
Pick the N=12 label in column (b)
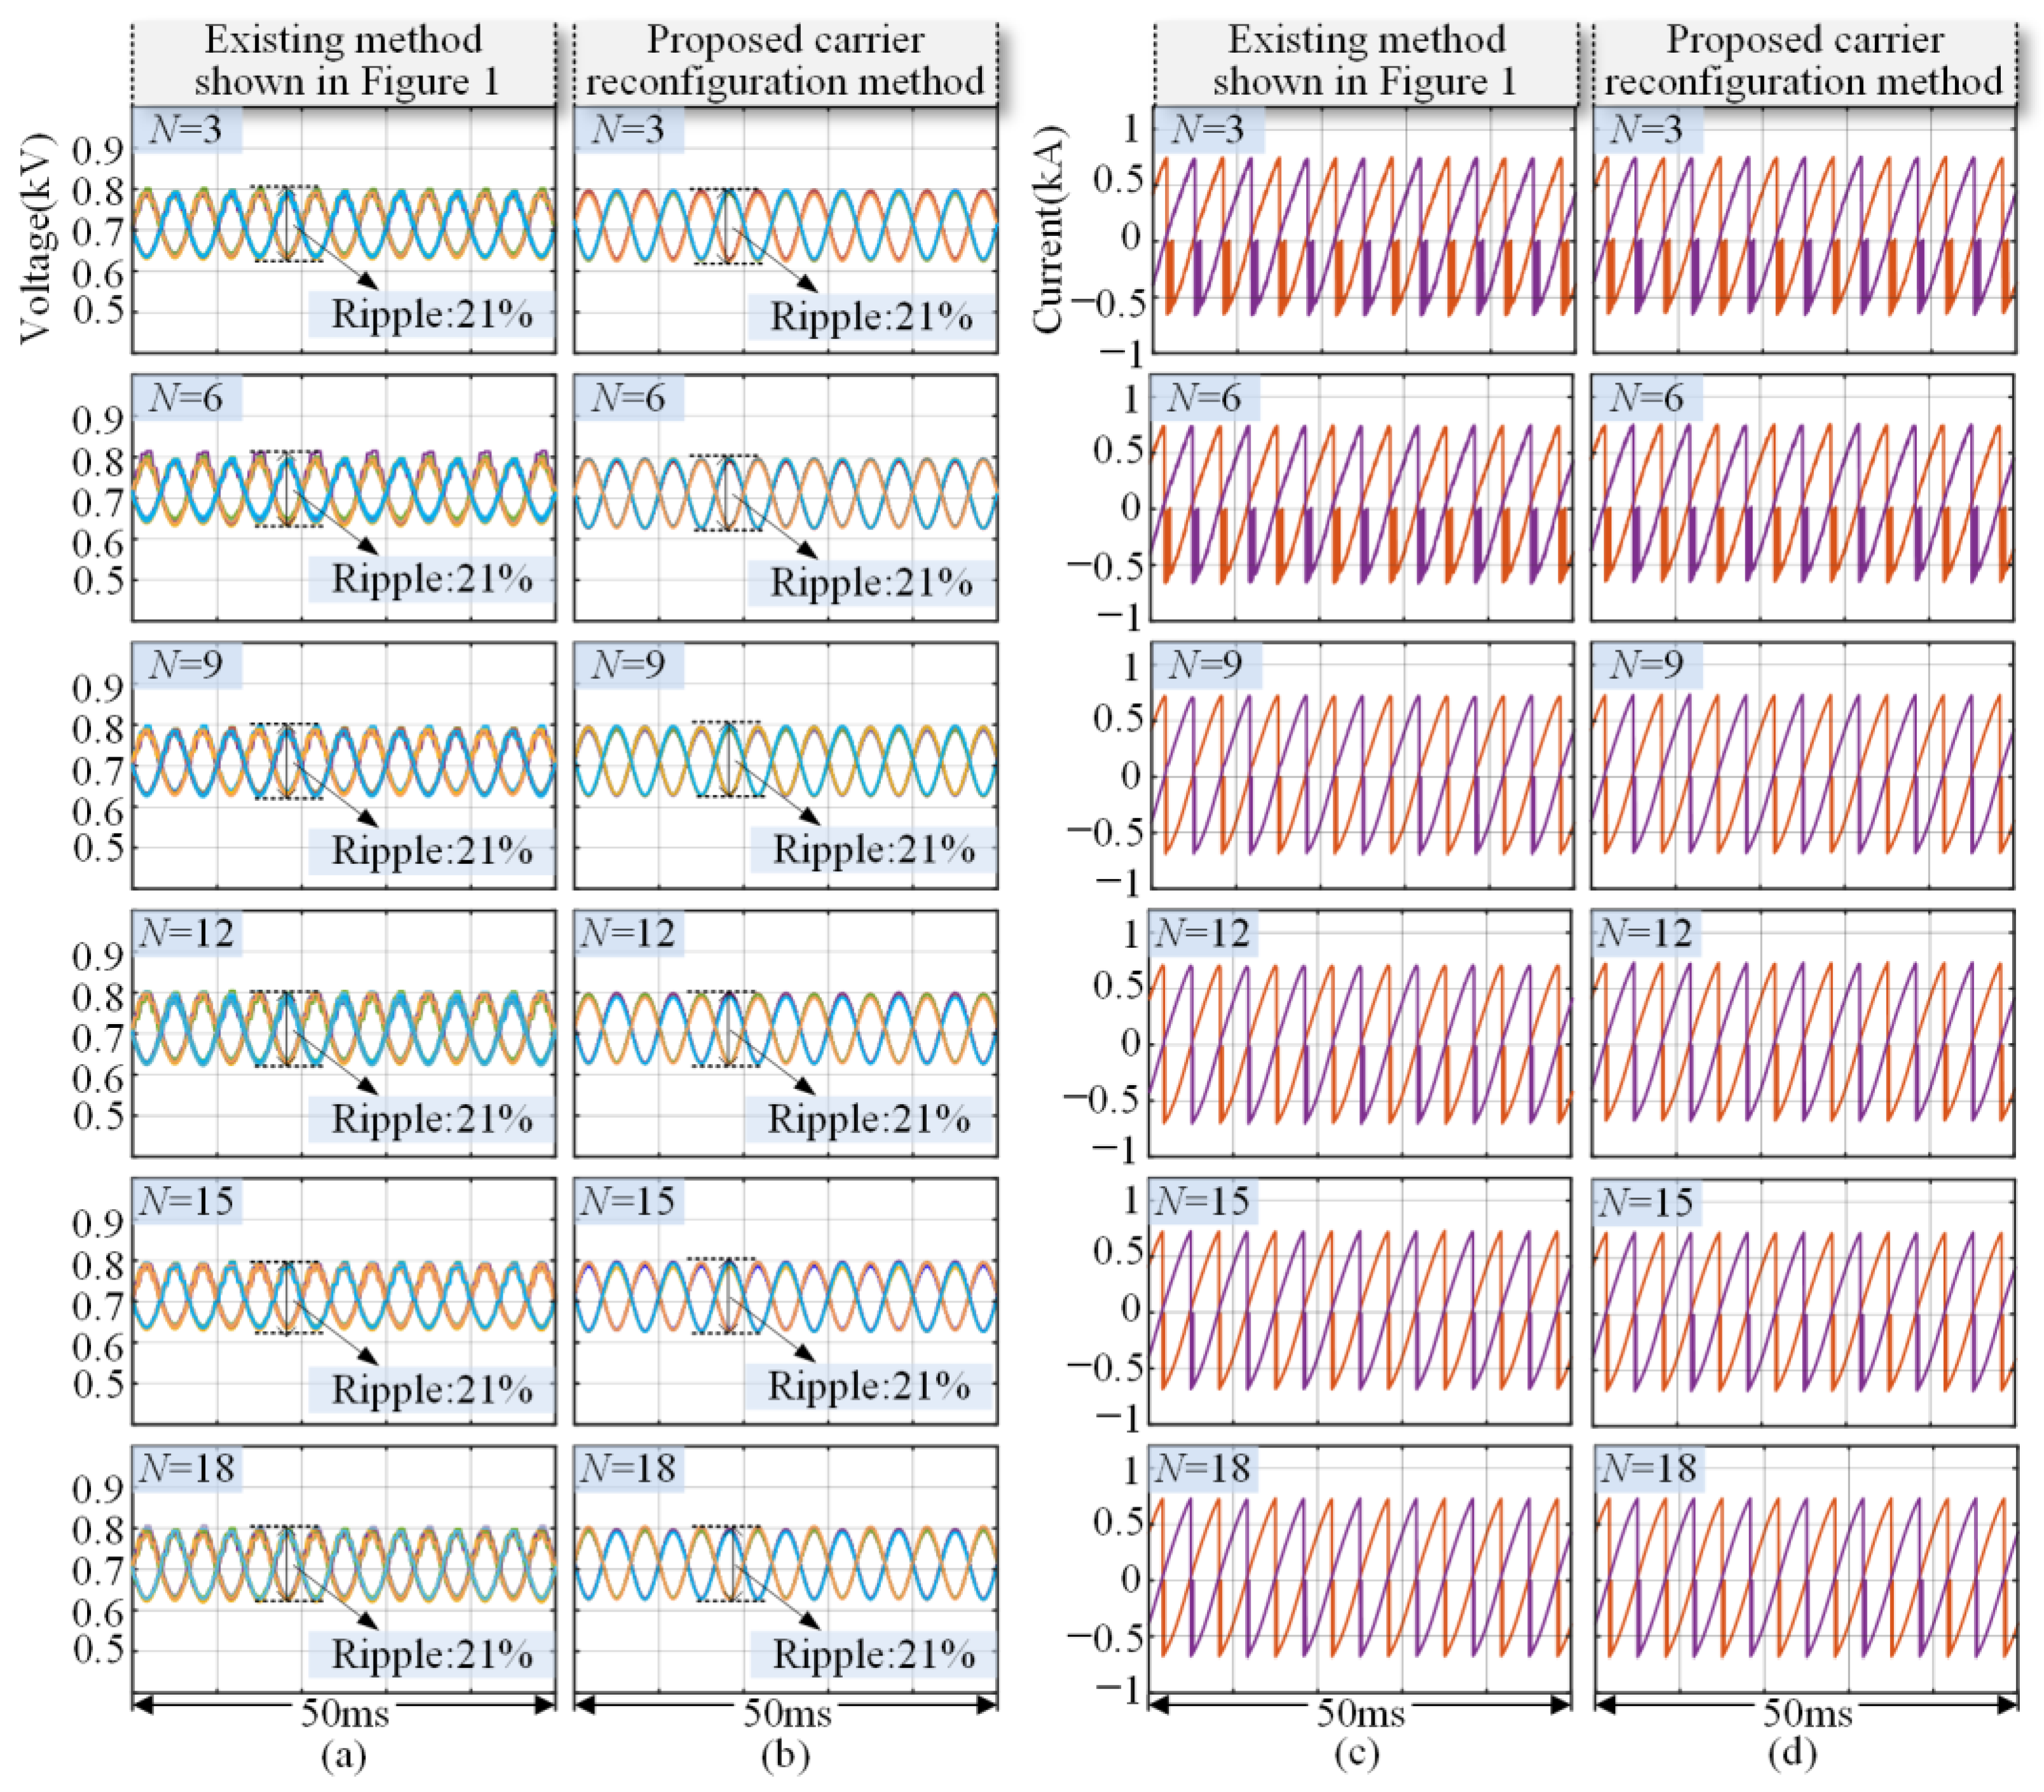click(628, 933)
